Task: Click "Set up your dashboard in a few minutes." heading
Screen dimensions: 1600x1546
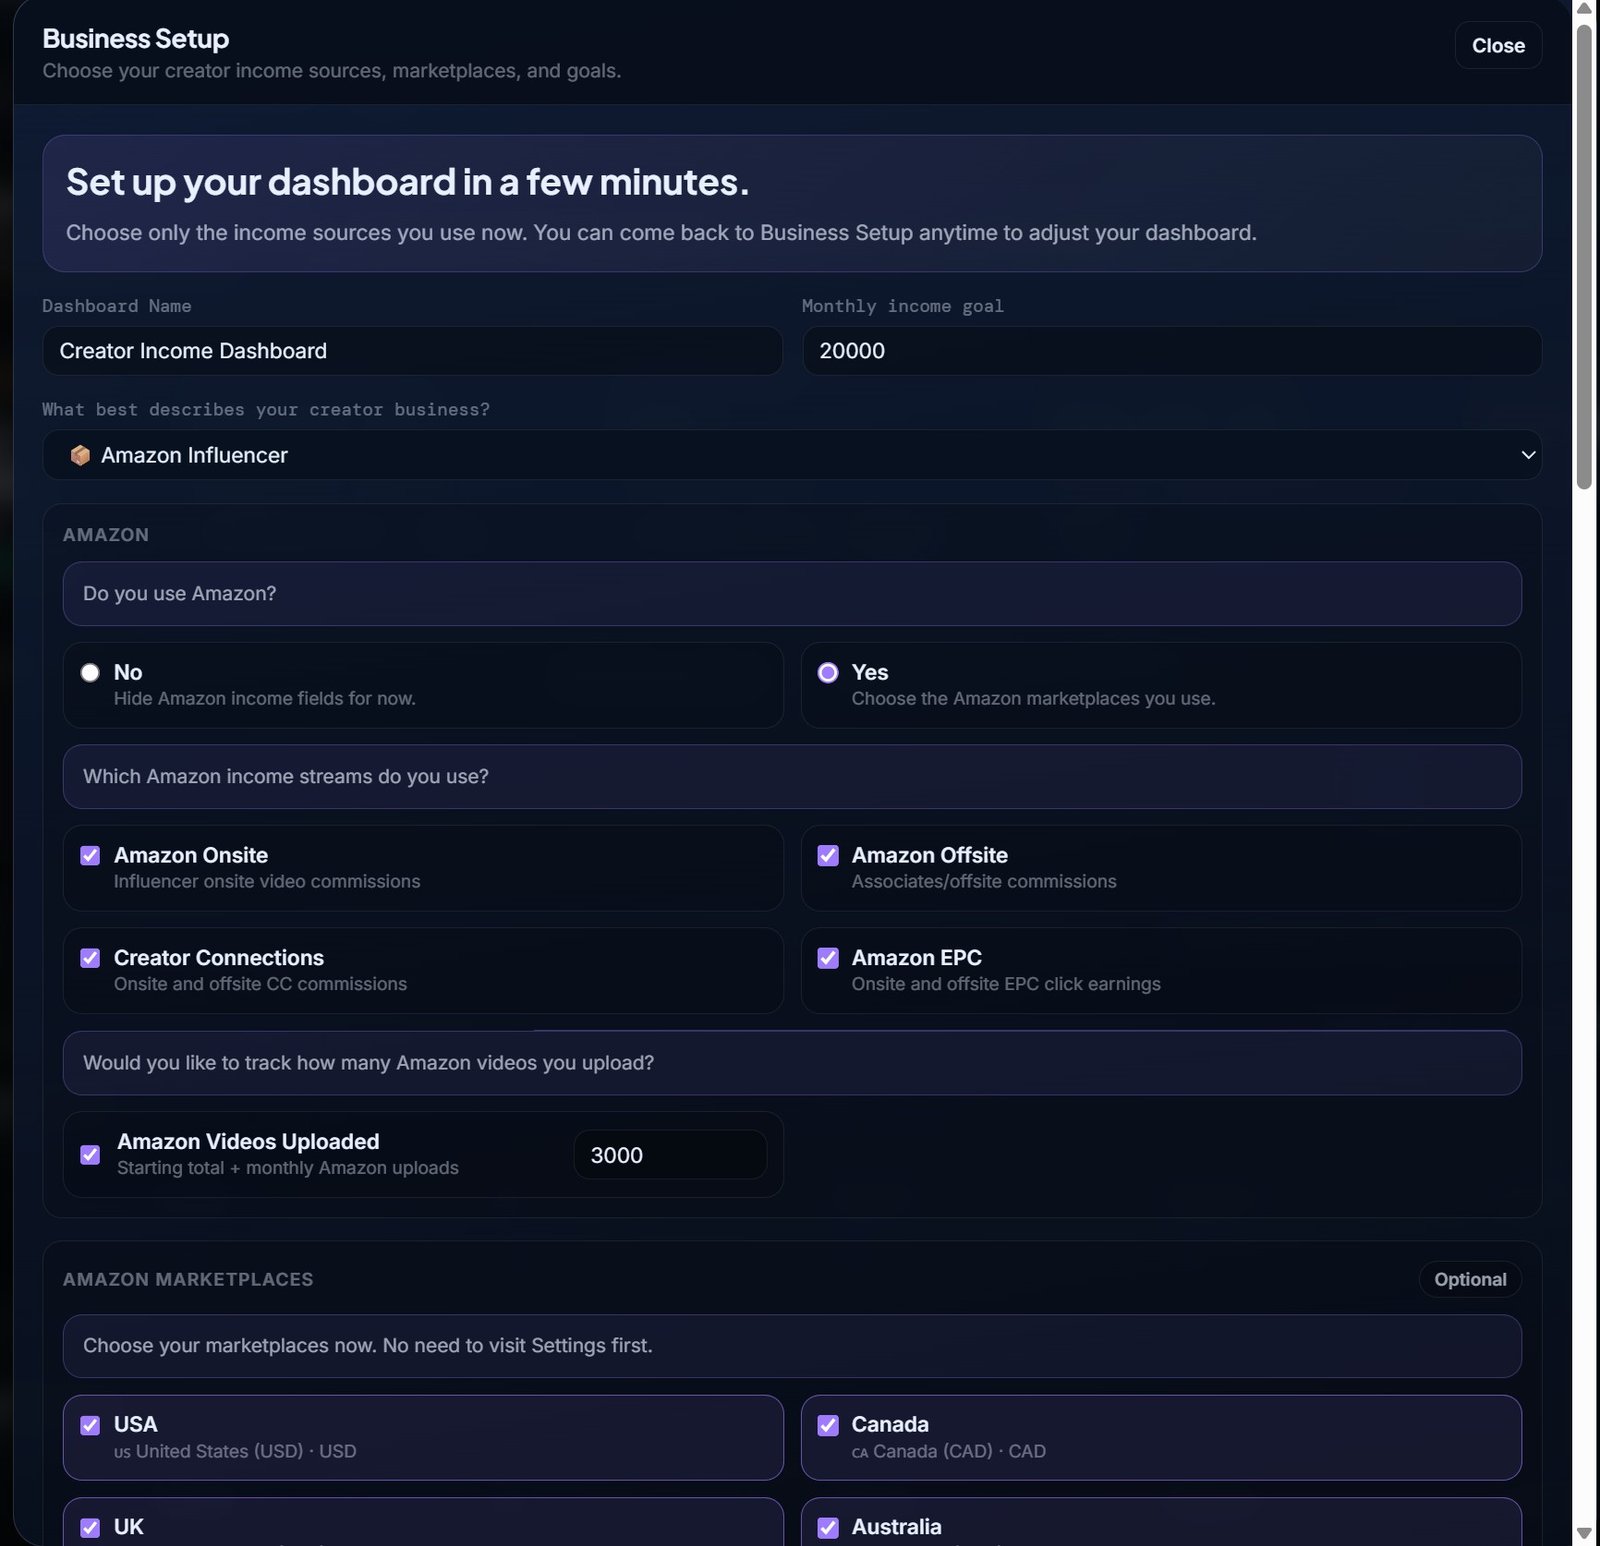Action: tap(408, 182)
